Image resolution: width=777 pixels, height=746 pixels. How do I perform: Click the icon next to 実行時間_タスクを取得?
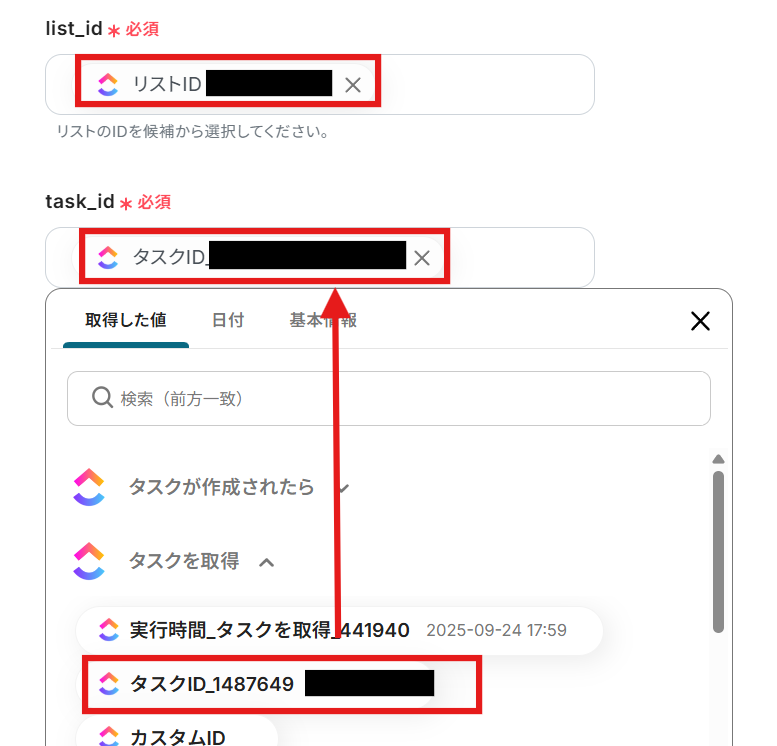tap(109, 630)
